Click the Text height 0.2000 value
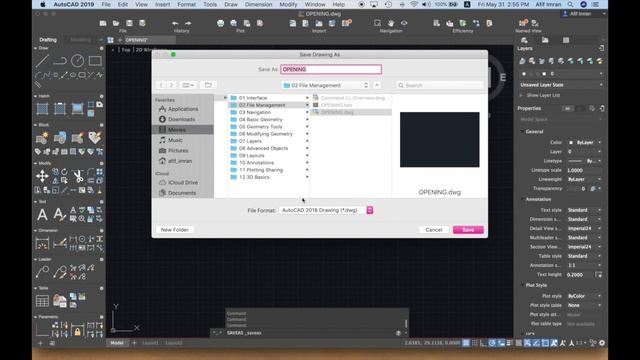The height and width of the screenshot is (360, 640). [x=575, y=275]
